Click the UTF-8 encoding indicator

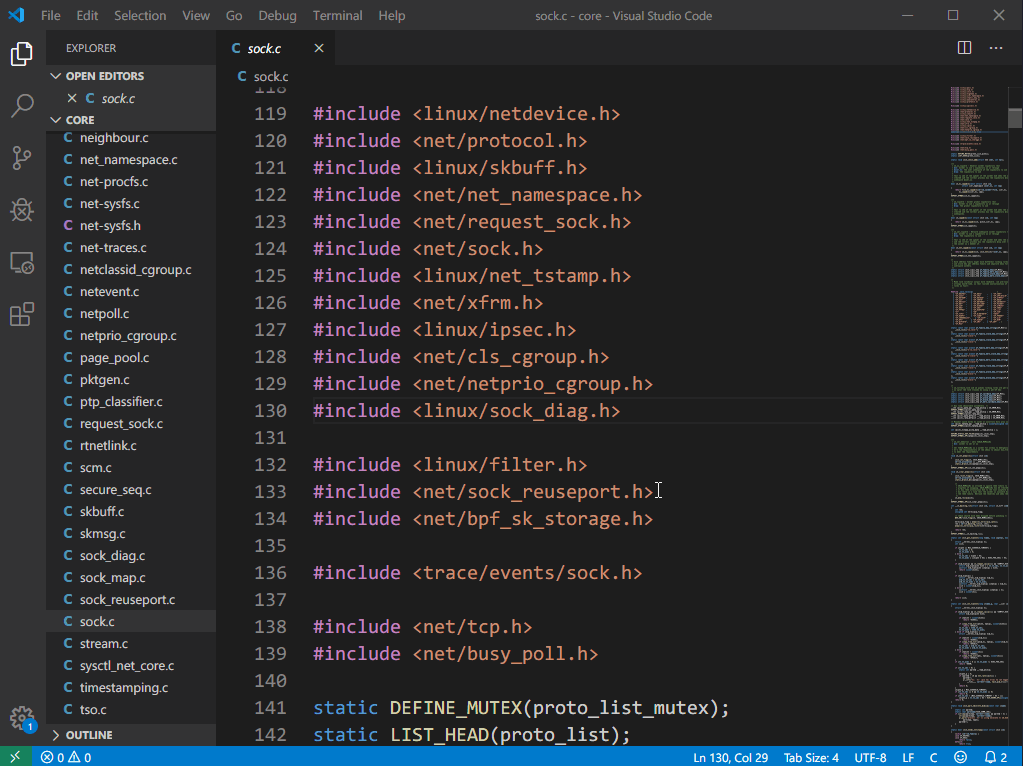click(x=870, y=758)
